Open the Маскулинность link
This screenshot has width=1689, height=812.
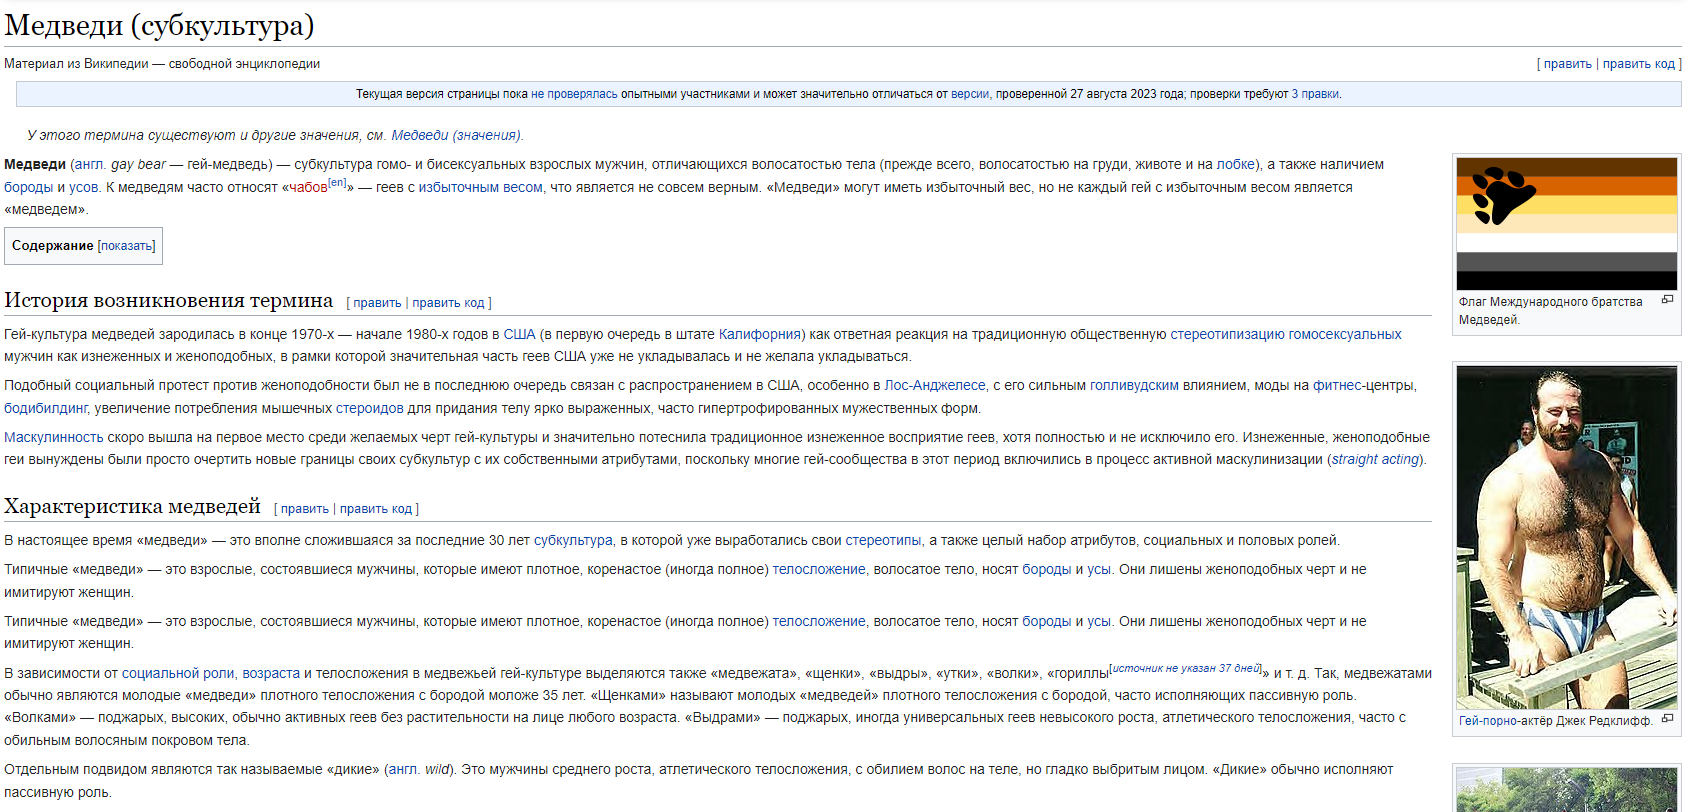[54, 437]
